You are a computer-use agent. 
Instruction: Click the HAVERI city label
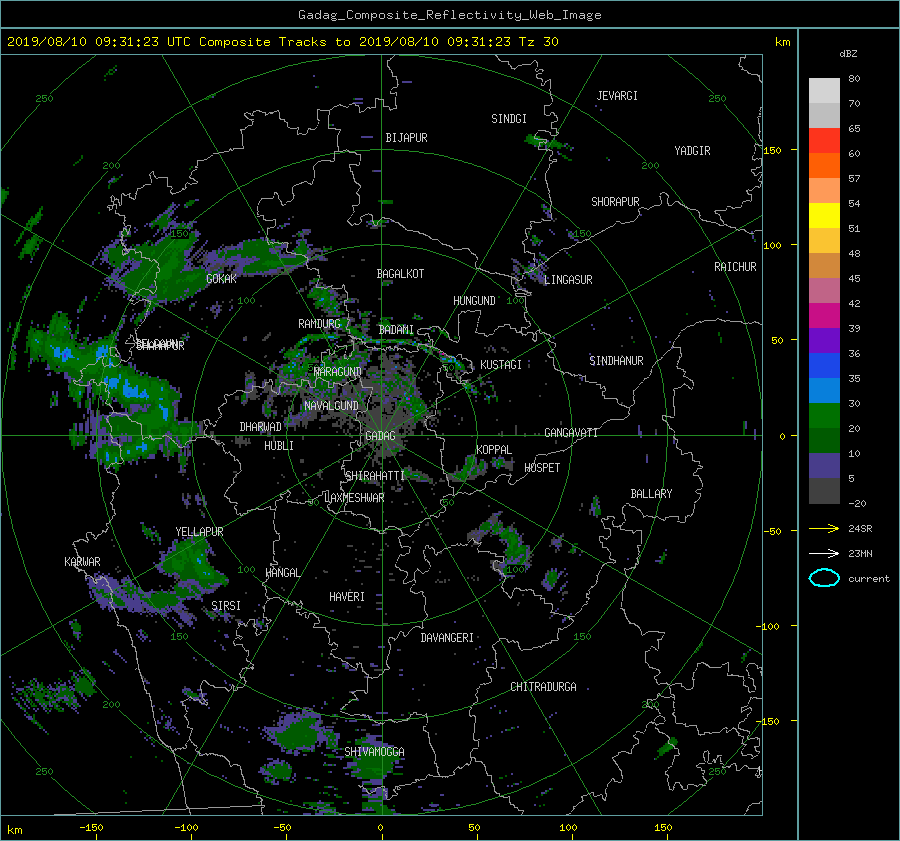347,597
